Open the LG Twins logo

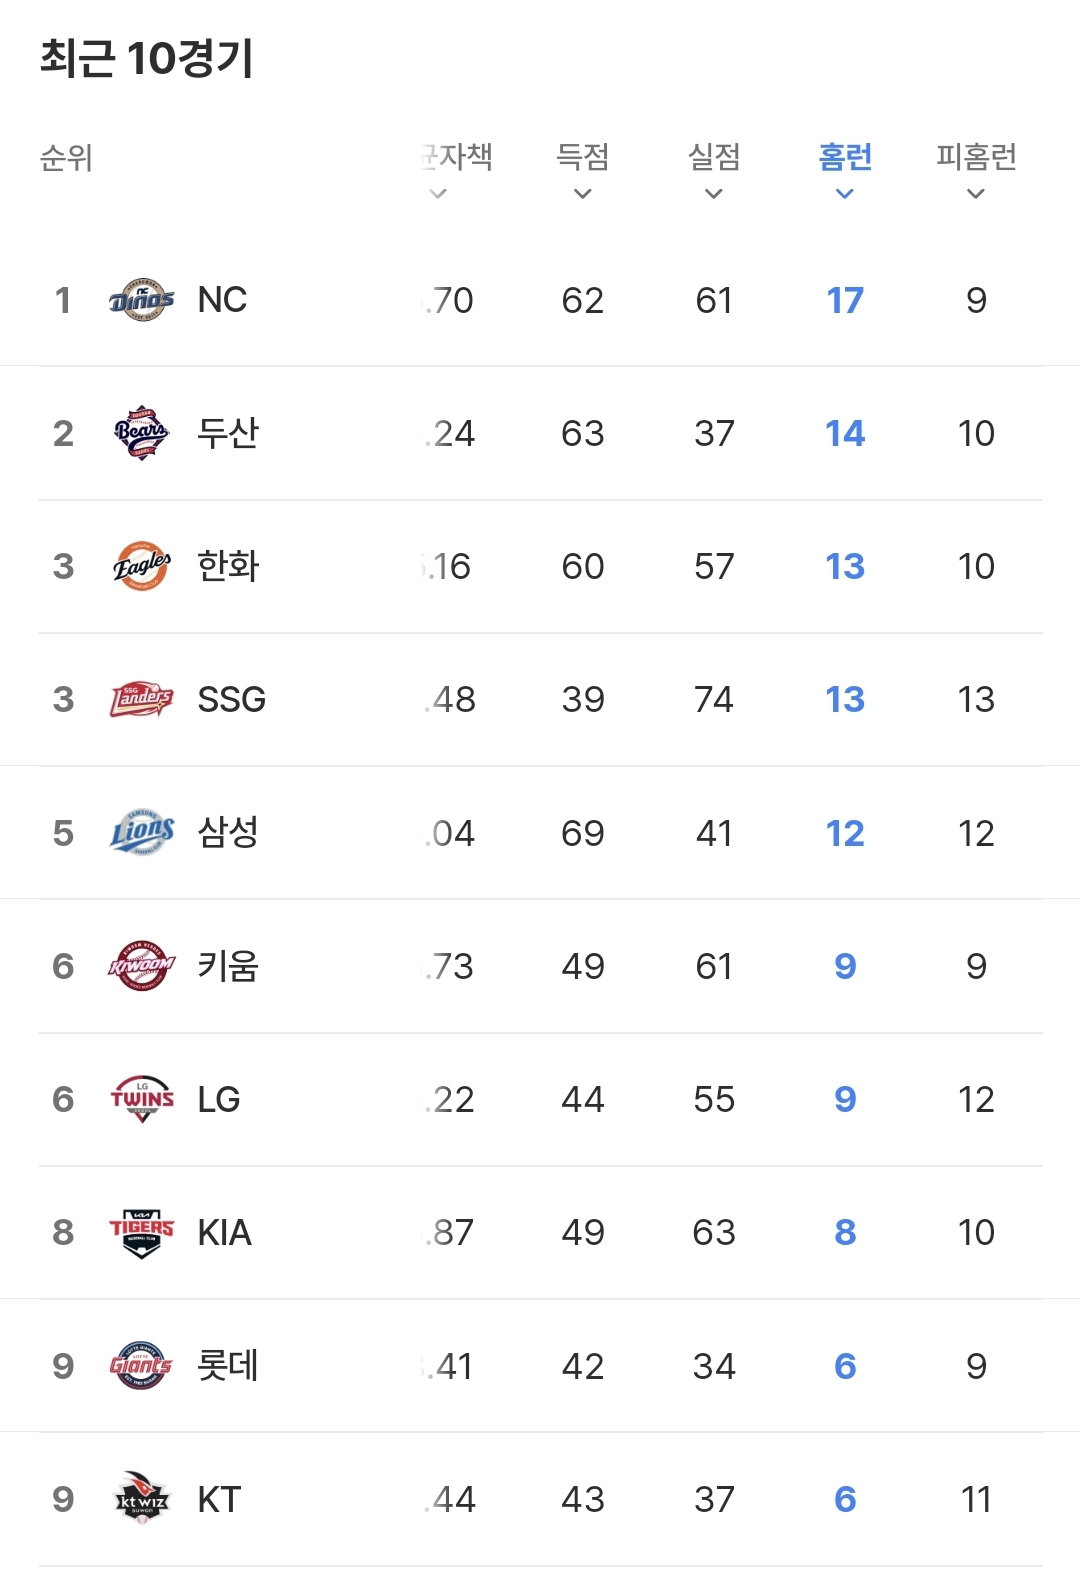tap(141, 1099)
